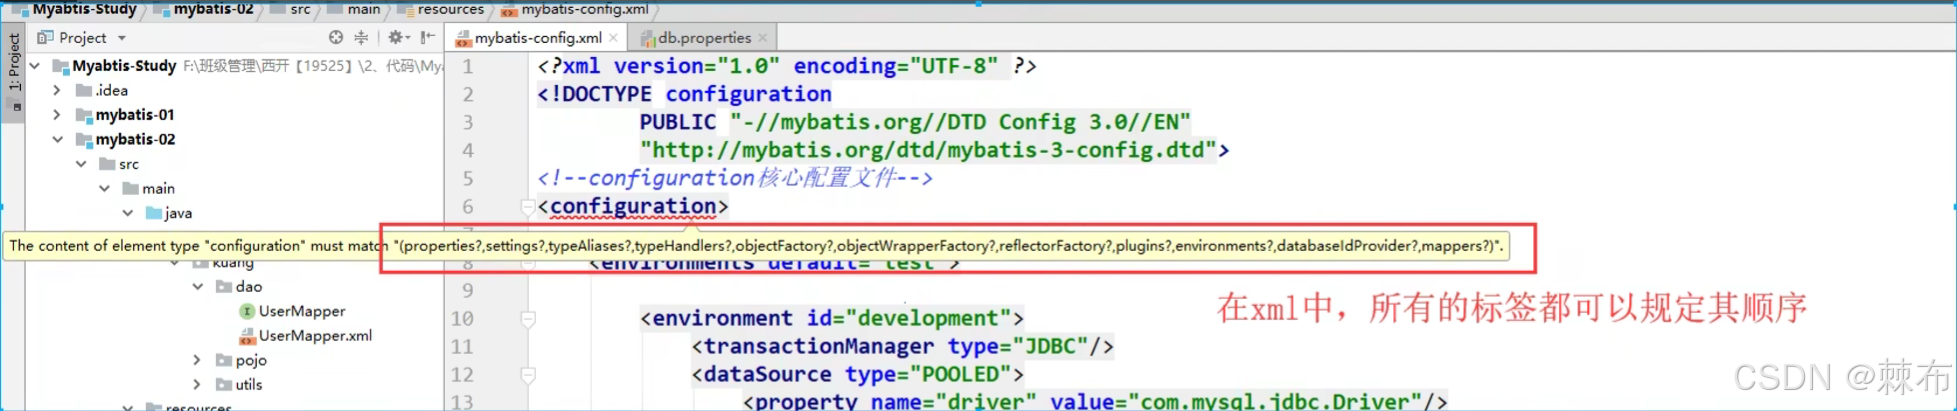This screenshot has height=411, width=1957.
Task: Click line number 1 in the gutter
Action: click(x=467, y=66)
